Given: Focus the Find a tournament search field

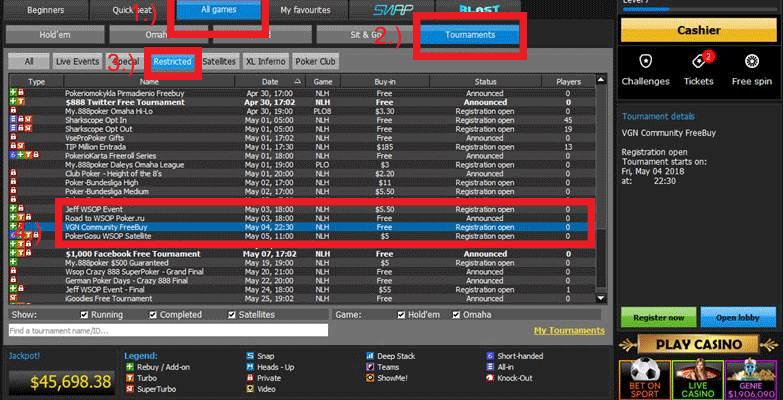Looking at the screenshot, I should [168, 331].
